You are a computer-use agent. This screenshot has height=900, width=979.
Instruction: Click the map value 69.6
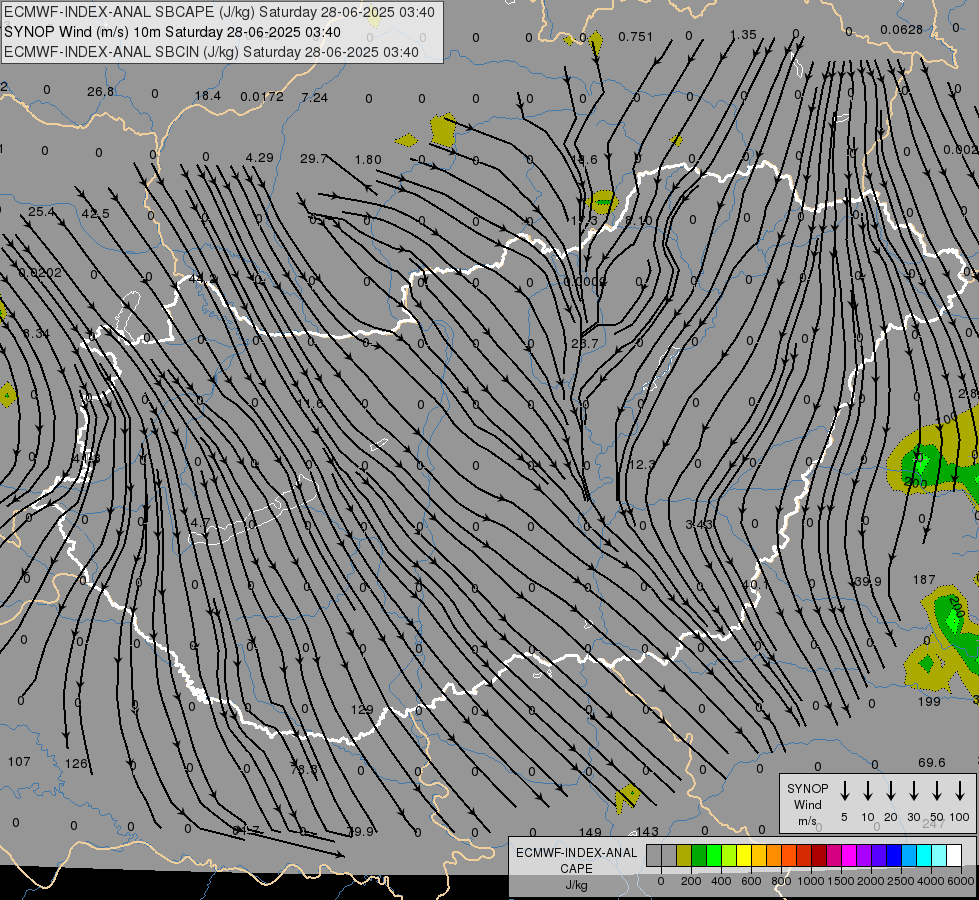932,763
